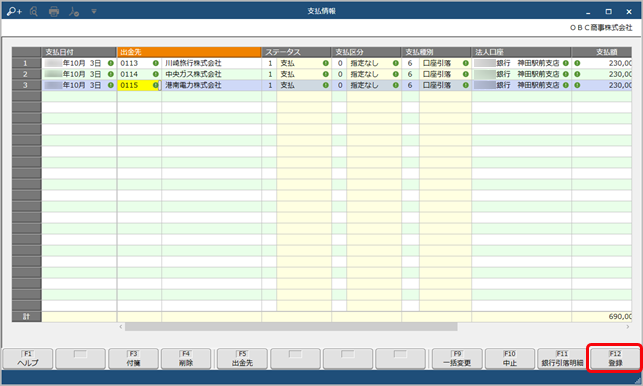Click the green icon after row 3 神田駅前支店
Image resolution: width=643 pixels, height=386 pixels.
[565, 85]
